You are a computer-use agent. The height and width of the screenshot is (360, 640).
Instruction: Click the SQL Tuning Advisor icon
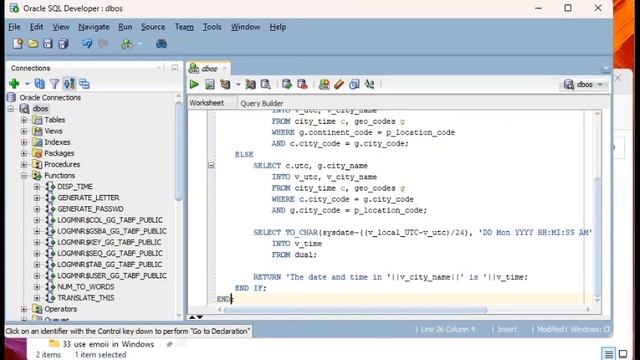[266, 84]
